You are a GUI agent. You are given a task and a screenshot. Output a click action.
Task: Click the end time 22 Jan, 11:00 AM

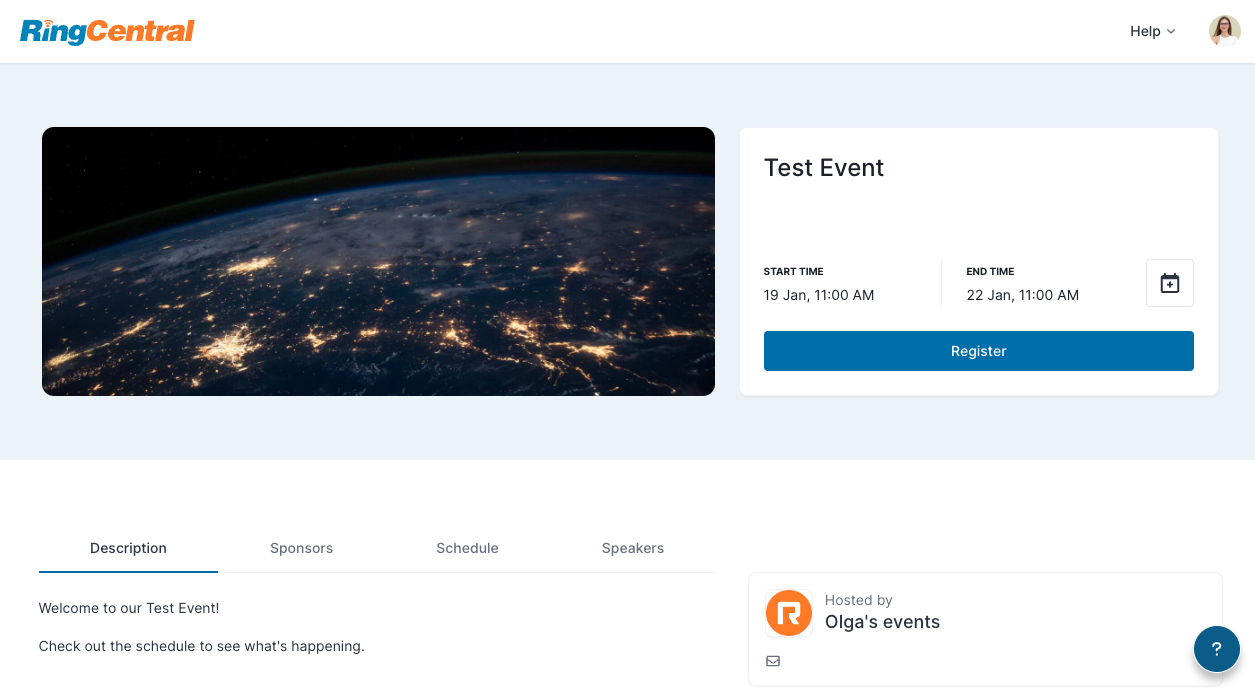(1022, 295)
